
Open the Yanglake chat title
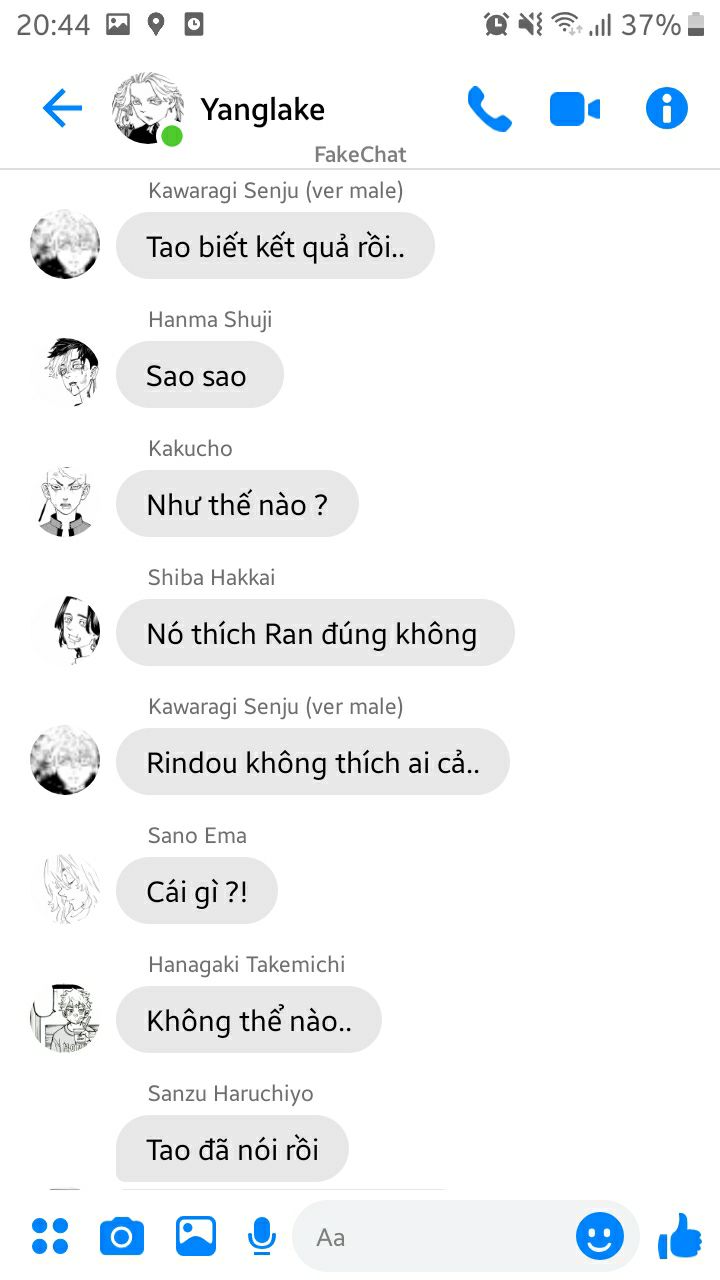[263, 109]
